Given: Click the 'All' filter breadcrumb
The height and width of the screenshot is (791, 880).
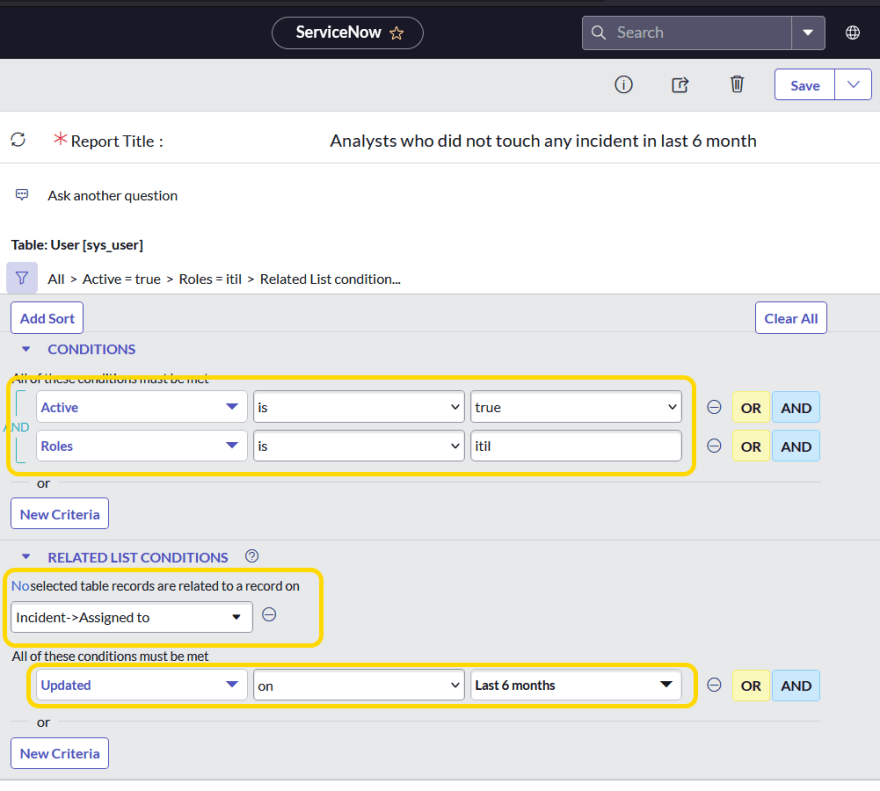Looking at the screenshot, I should (x=56, y=279).
